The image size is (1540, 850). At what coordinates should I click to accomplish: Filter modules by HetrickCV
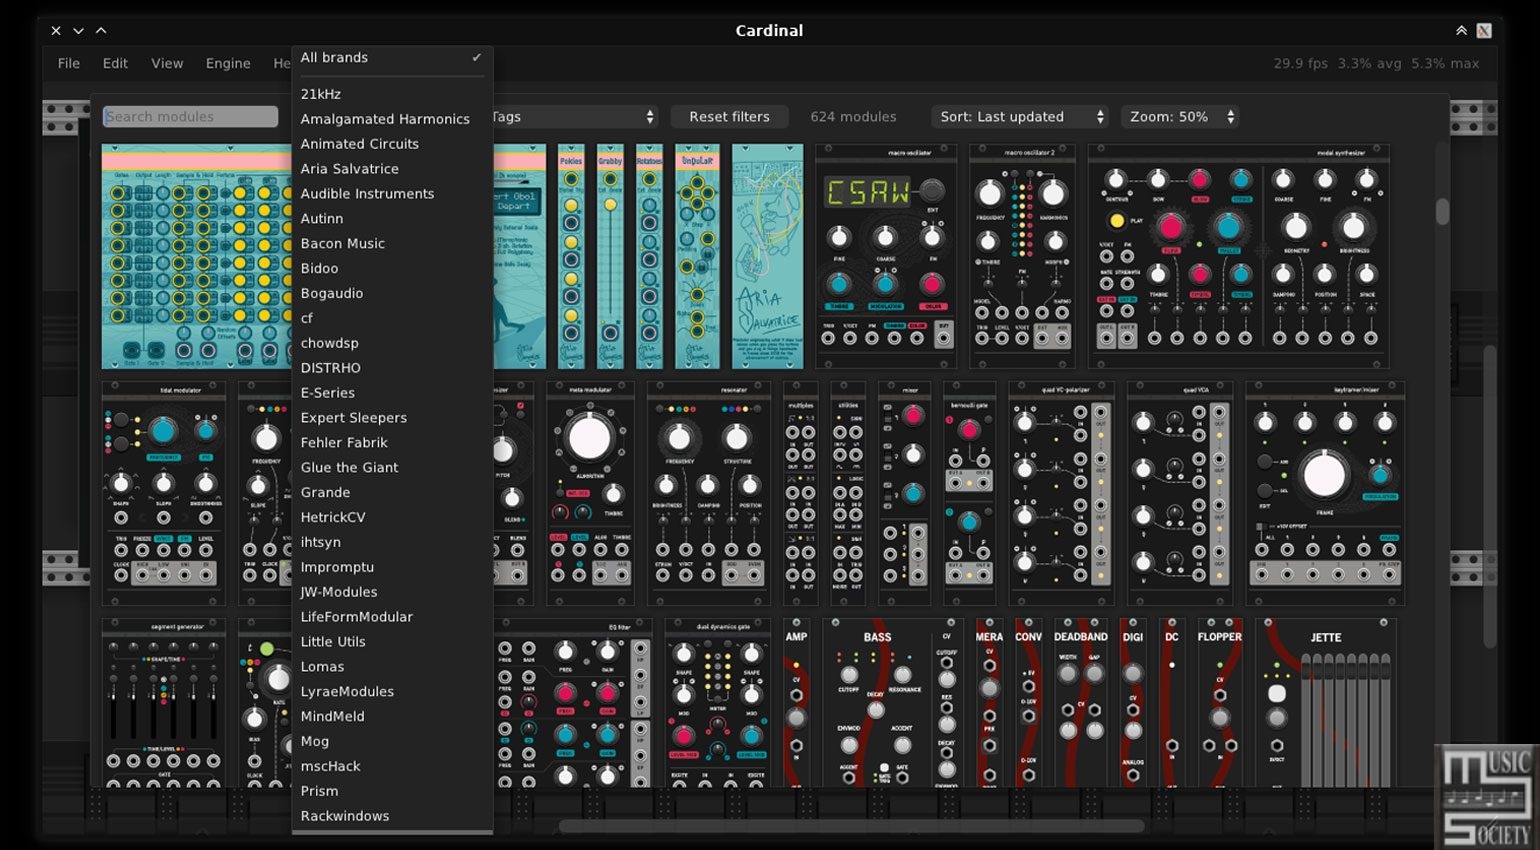coord(392,518)
